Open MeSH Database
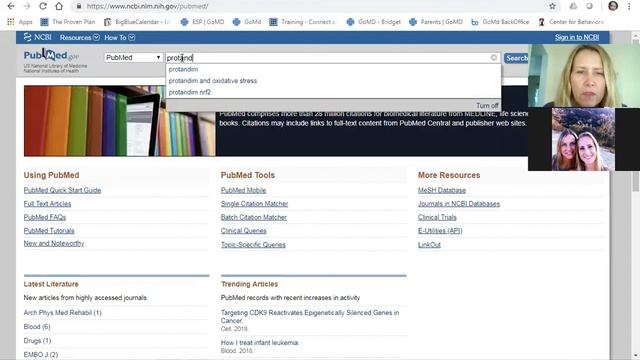The width and height of the screenshot is (640, 360). 442,190
